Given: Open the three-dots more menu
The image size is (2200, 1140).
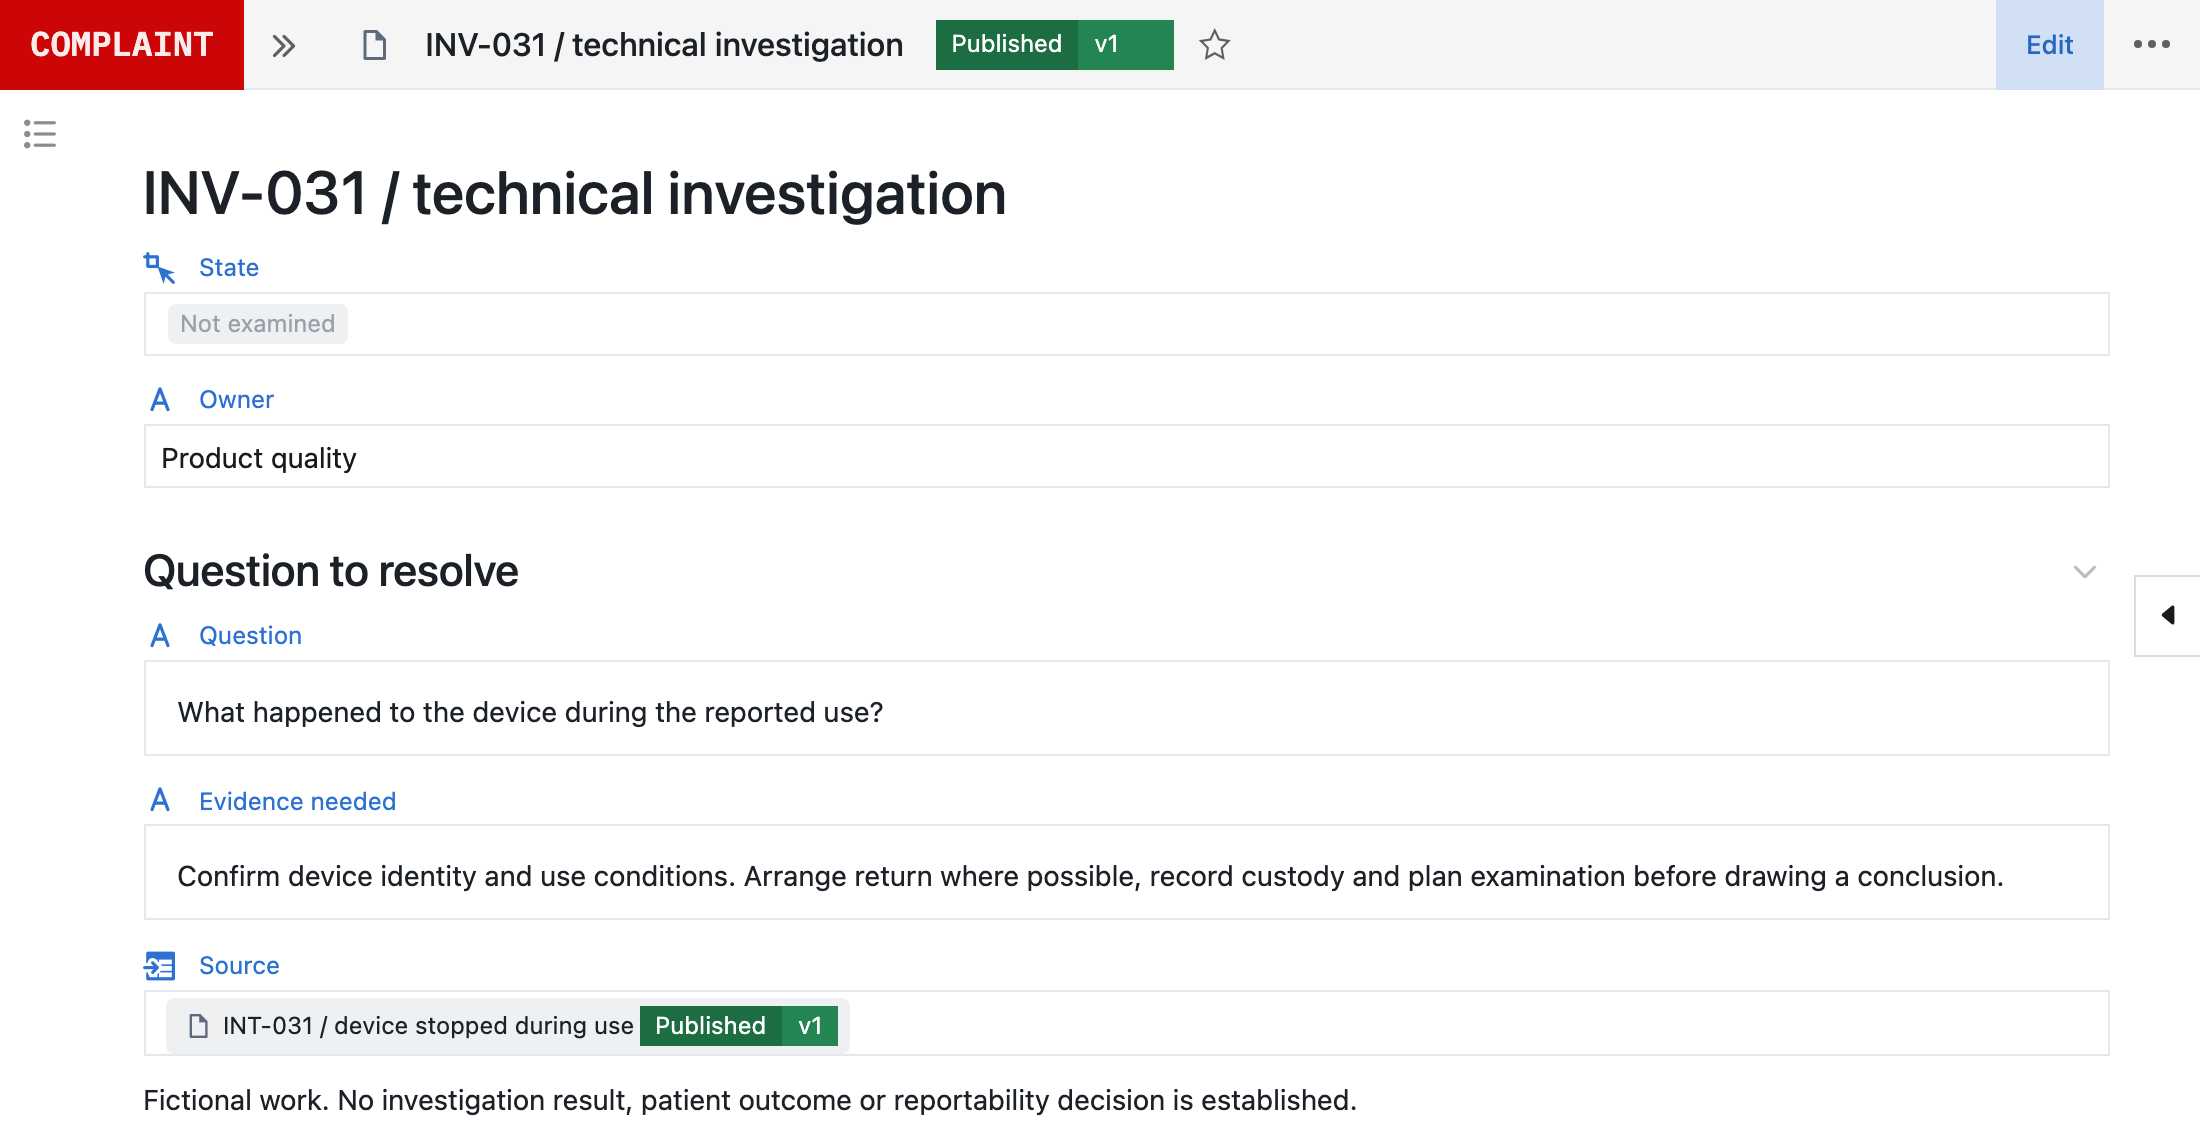Looking at the screenshot, I should (2152, 45).
